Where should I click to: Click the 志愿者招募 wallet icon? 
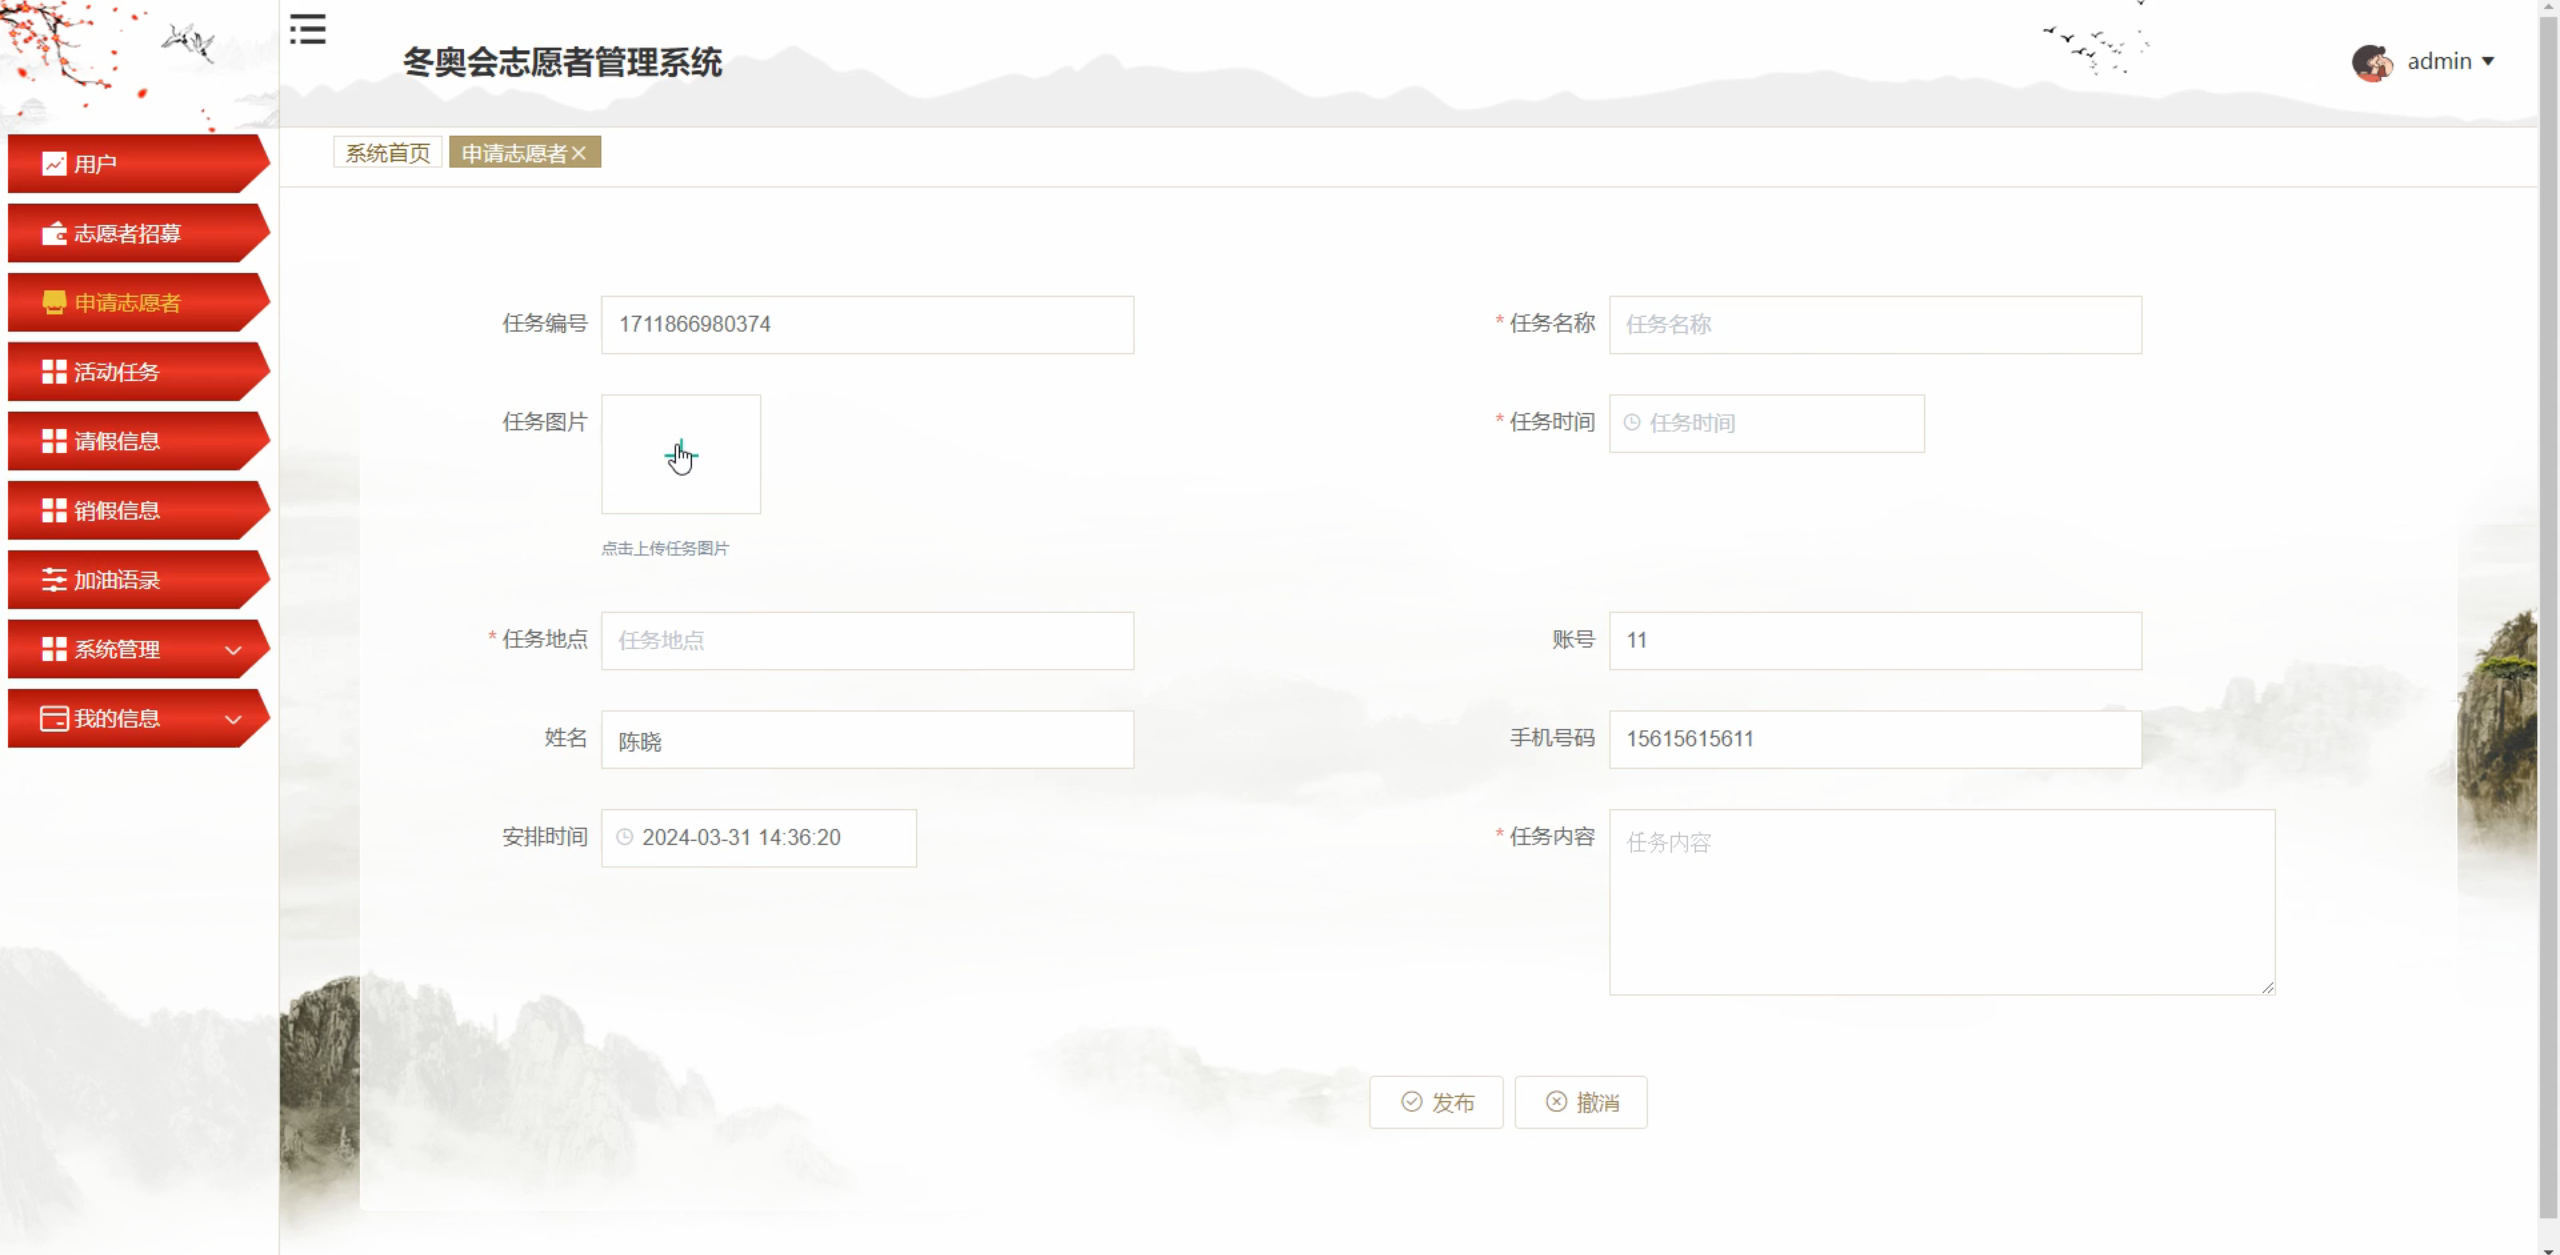pos(54,234)
